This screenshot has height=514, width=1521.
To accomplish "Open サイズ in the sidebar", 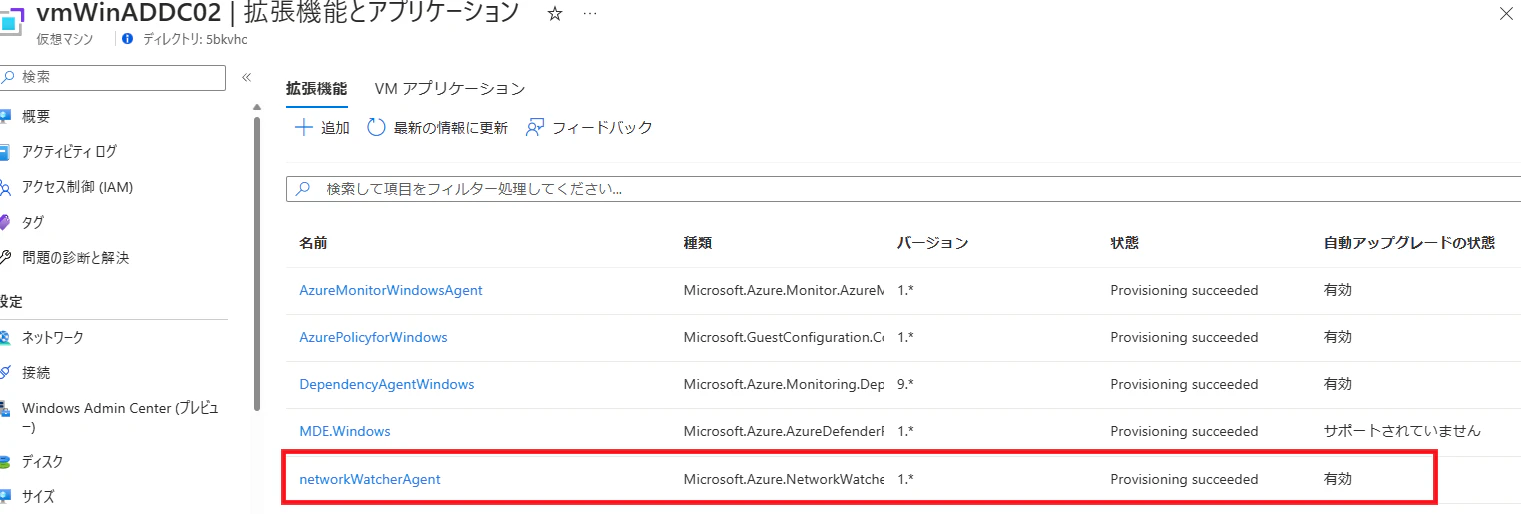I will 38,496.
